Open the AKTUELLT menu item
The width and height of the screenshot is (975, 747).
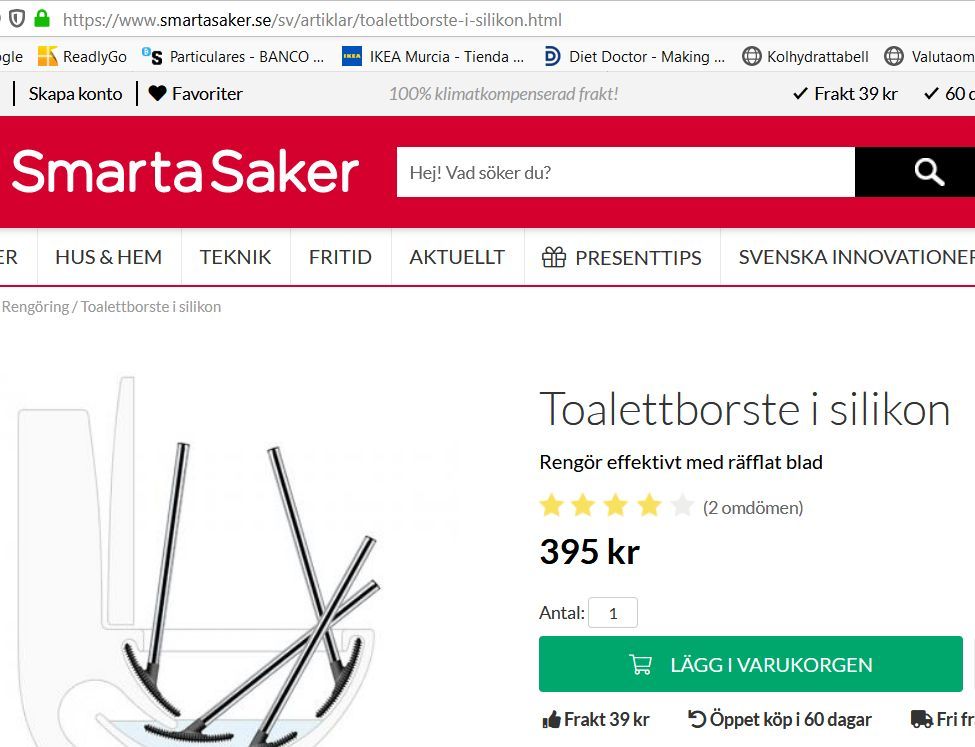(x=457, y=257)
